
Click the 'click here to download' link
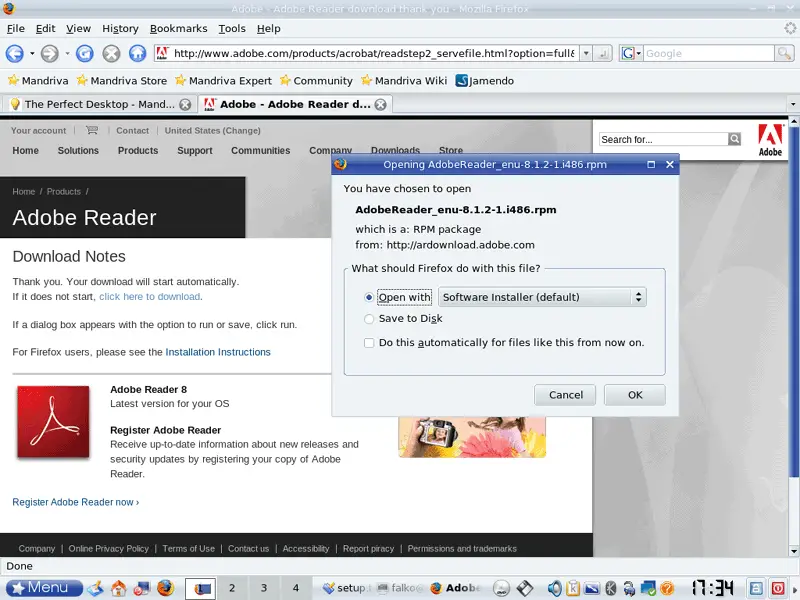click(x=149, y=297)
